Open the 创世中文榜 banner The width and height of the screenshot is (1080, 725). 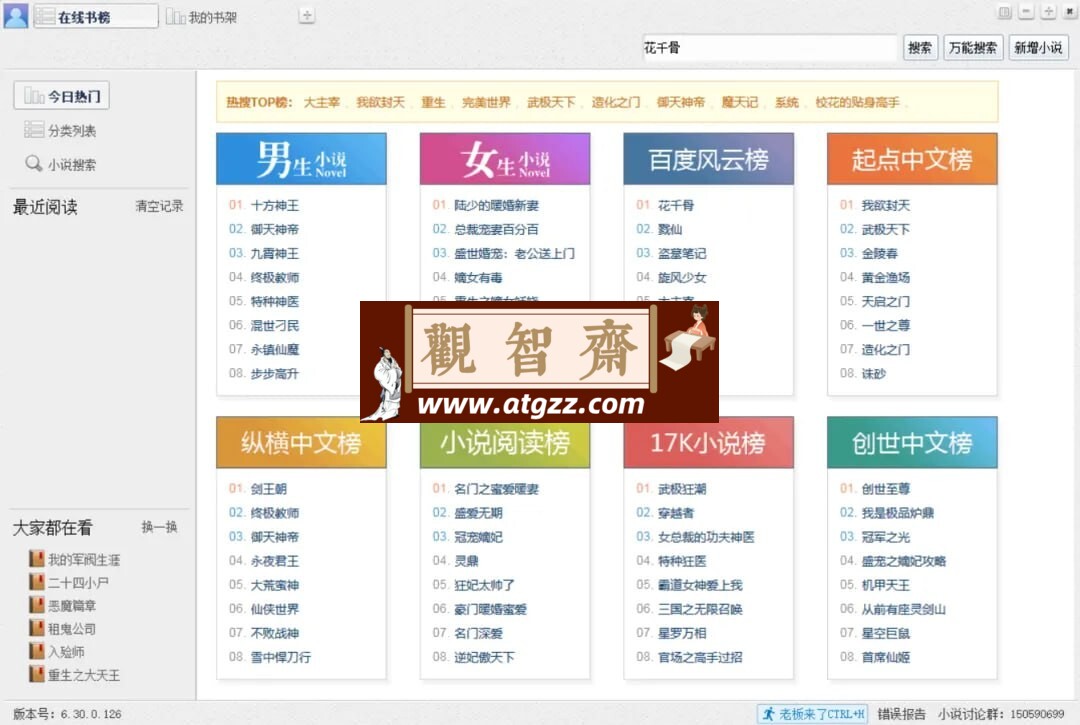tap(912, 442)
